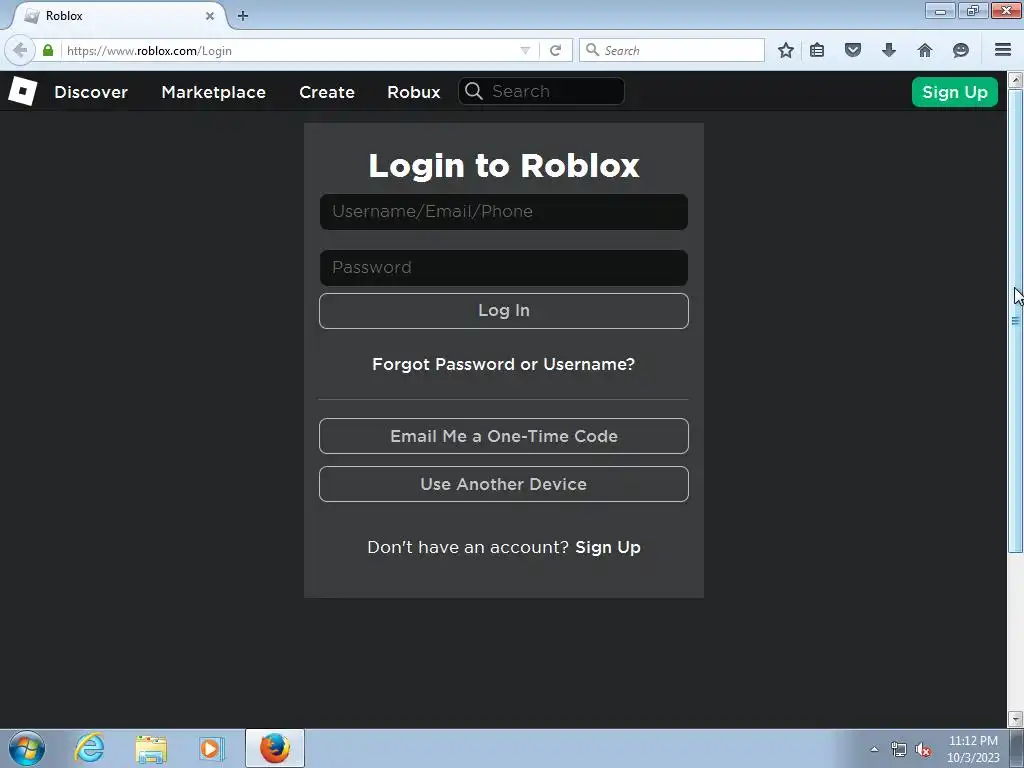Focus the Password field
This screenshot has width=1024, height=768.
504,268
